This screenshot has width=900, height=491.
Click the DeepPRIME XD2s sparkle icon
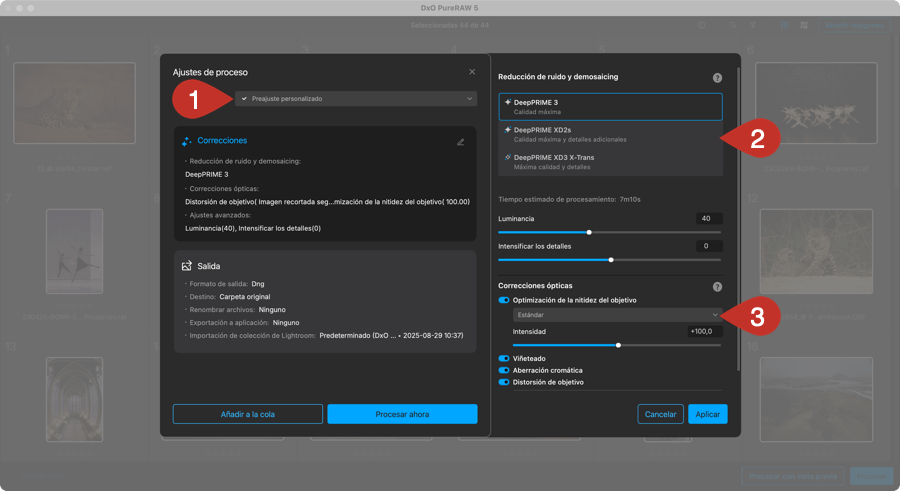pos(507,130)
